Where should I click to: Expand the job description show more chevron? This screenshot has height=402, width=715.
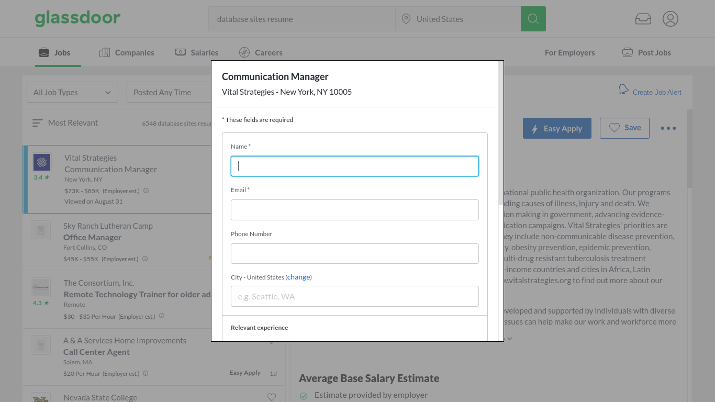(510, 339)
